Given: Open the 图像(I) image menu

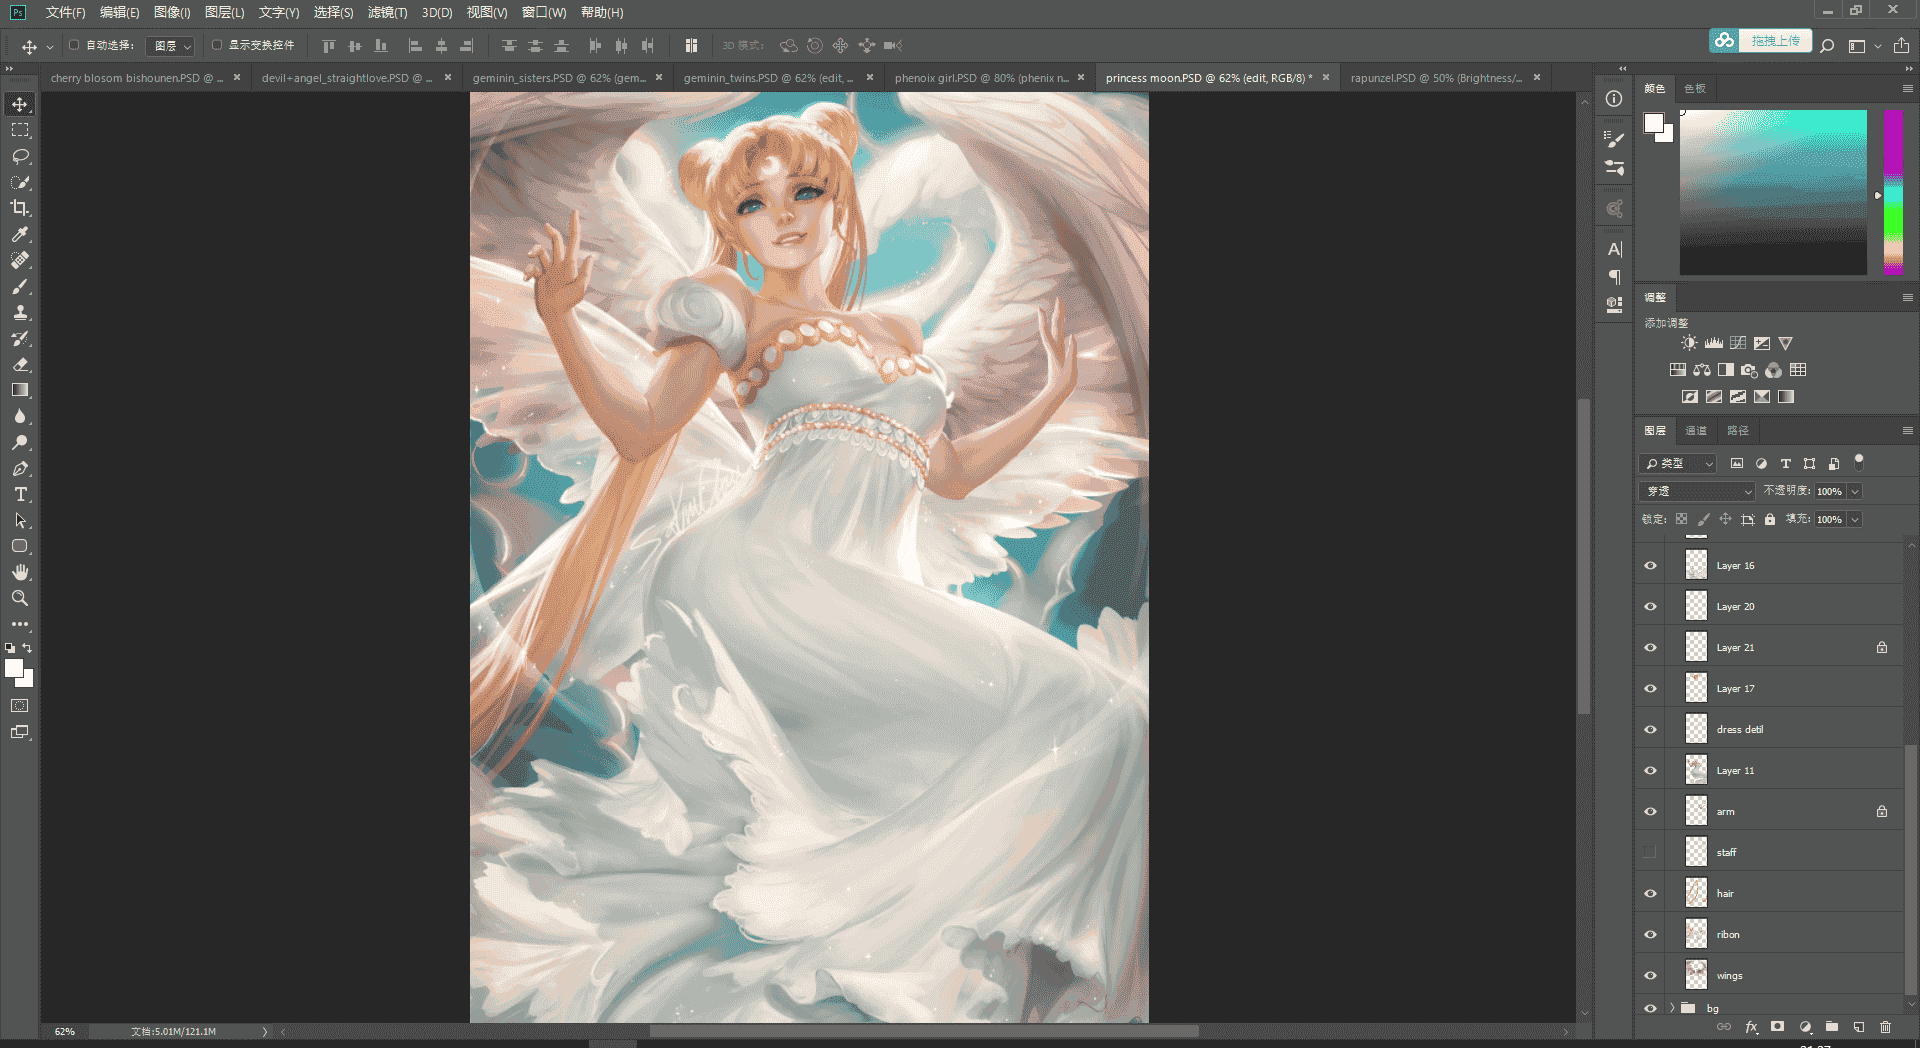Looking at the screenshot, I should 172,13.
